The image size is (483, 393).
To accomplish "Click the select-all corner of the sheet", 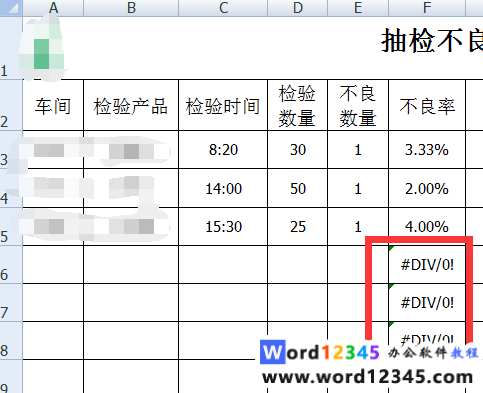I will tap(11, 8).
